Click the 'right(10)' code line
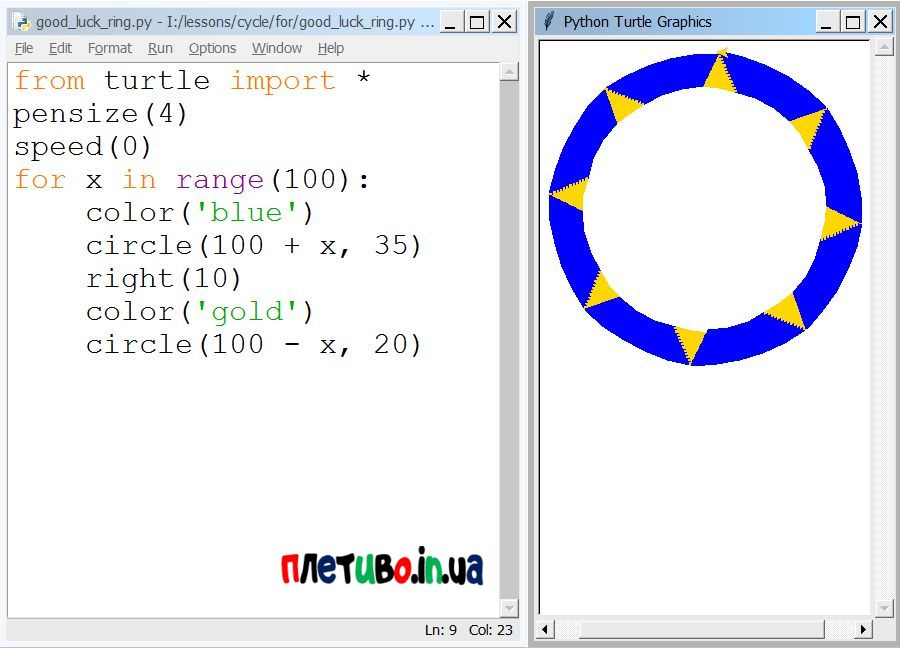 (x=164, y=279)
